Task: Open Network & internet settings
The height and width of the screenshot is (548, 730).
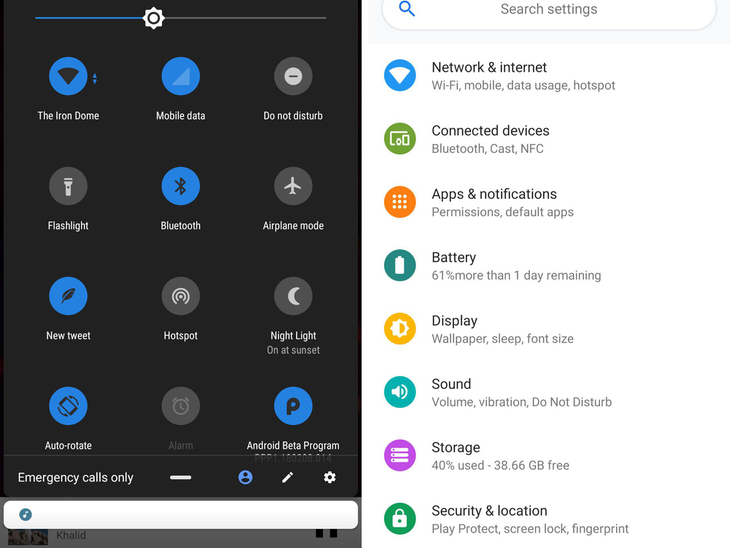Action: click(549, 76)
